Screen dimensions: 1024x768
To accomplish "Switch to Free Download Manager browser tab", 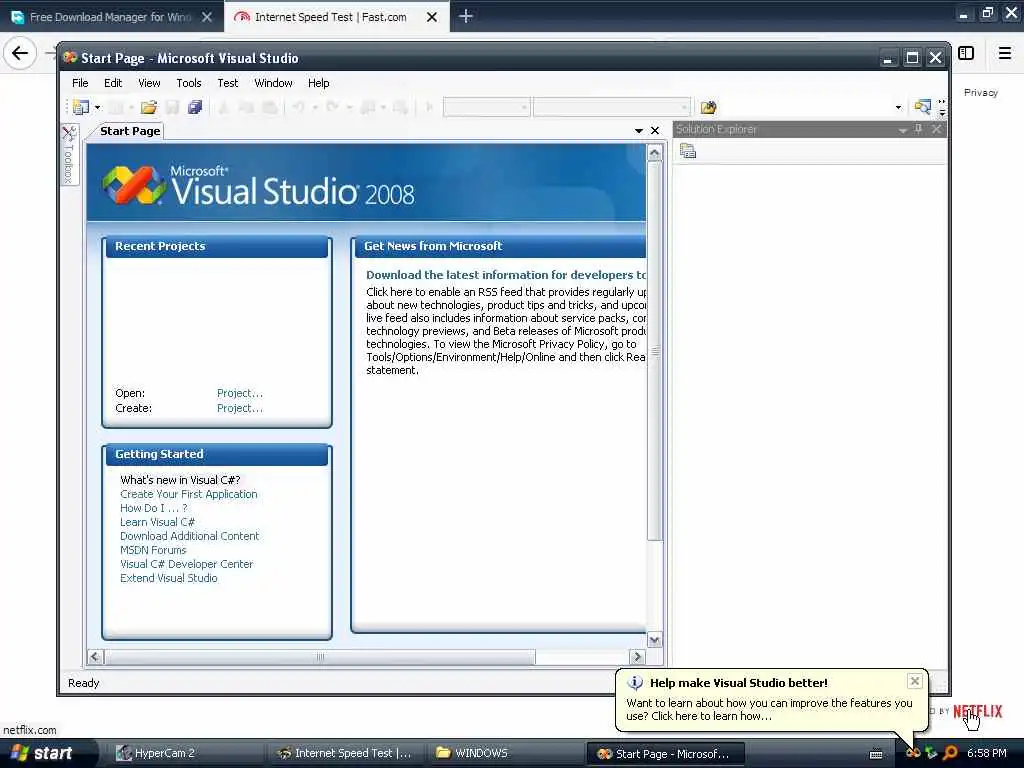I will coord(112,17).
